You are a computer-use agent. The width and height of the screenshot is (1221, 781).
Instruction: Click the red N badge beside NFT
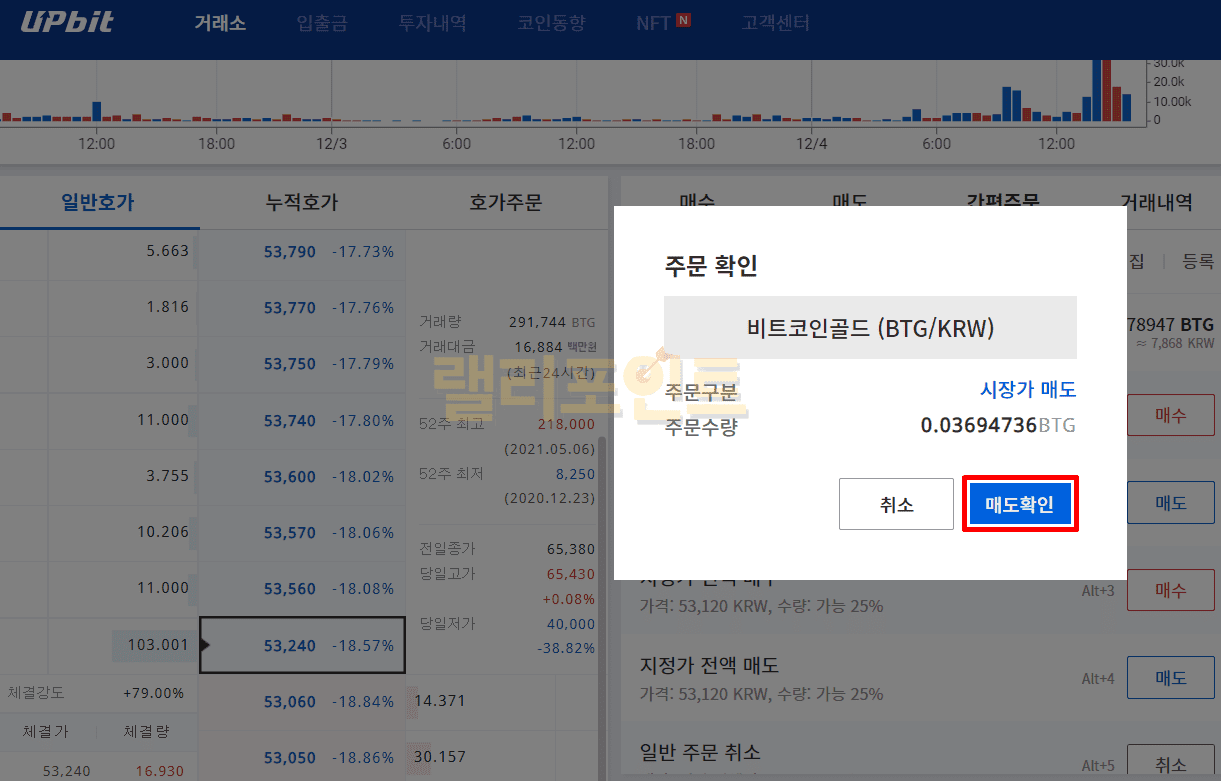coord(683,20)
